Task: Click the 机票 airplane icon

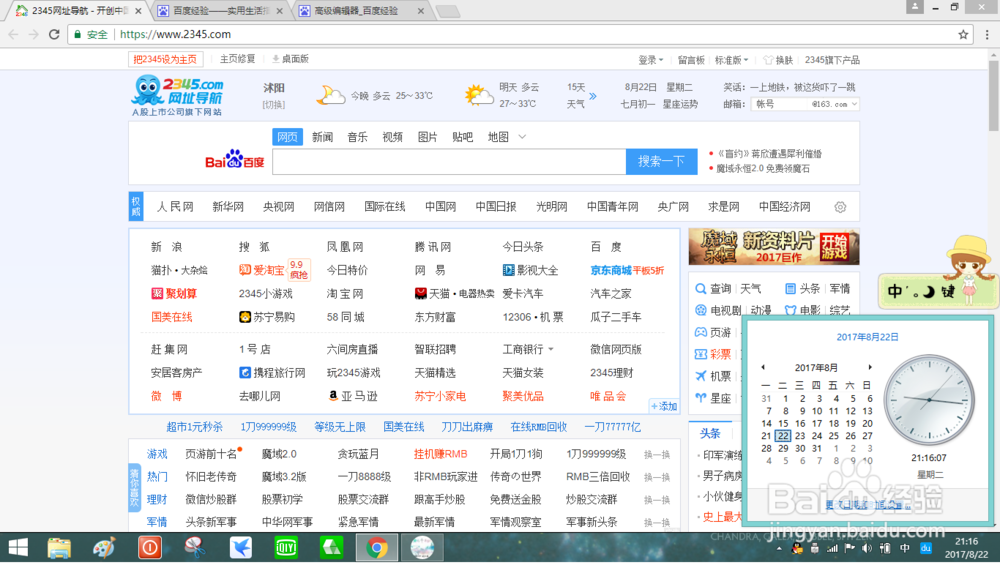Action: coord(700,376)
